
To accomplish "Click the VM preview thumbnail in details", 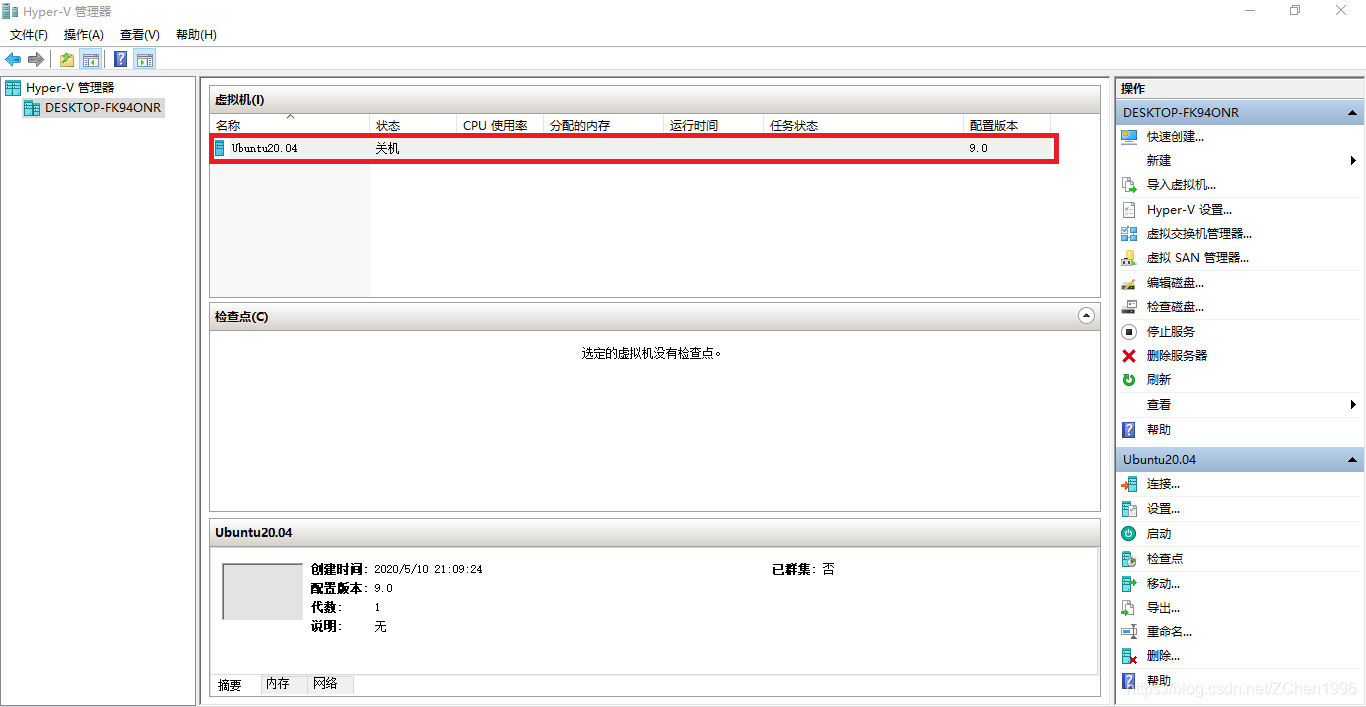I will (262, 591).
